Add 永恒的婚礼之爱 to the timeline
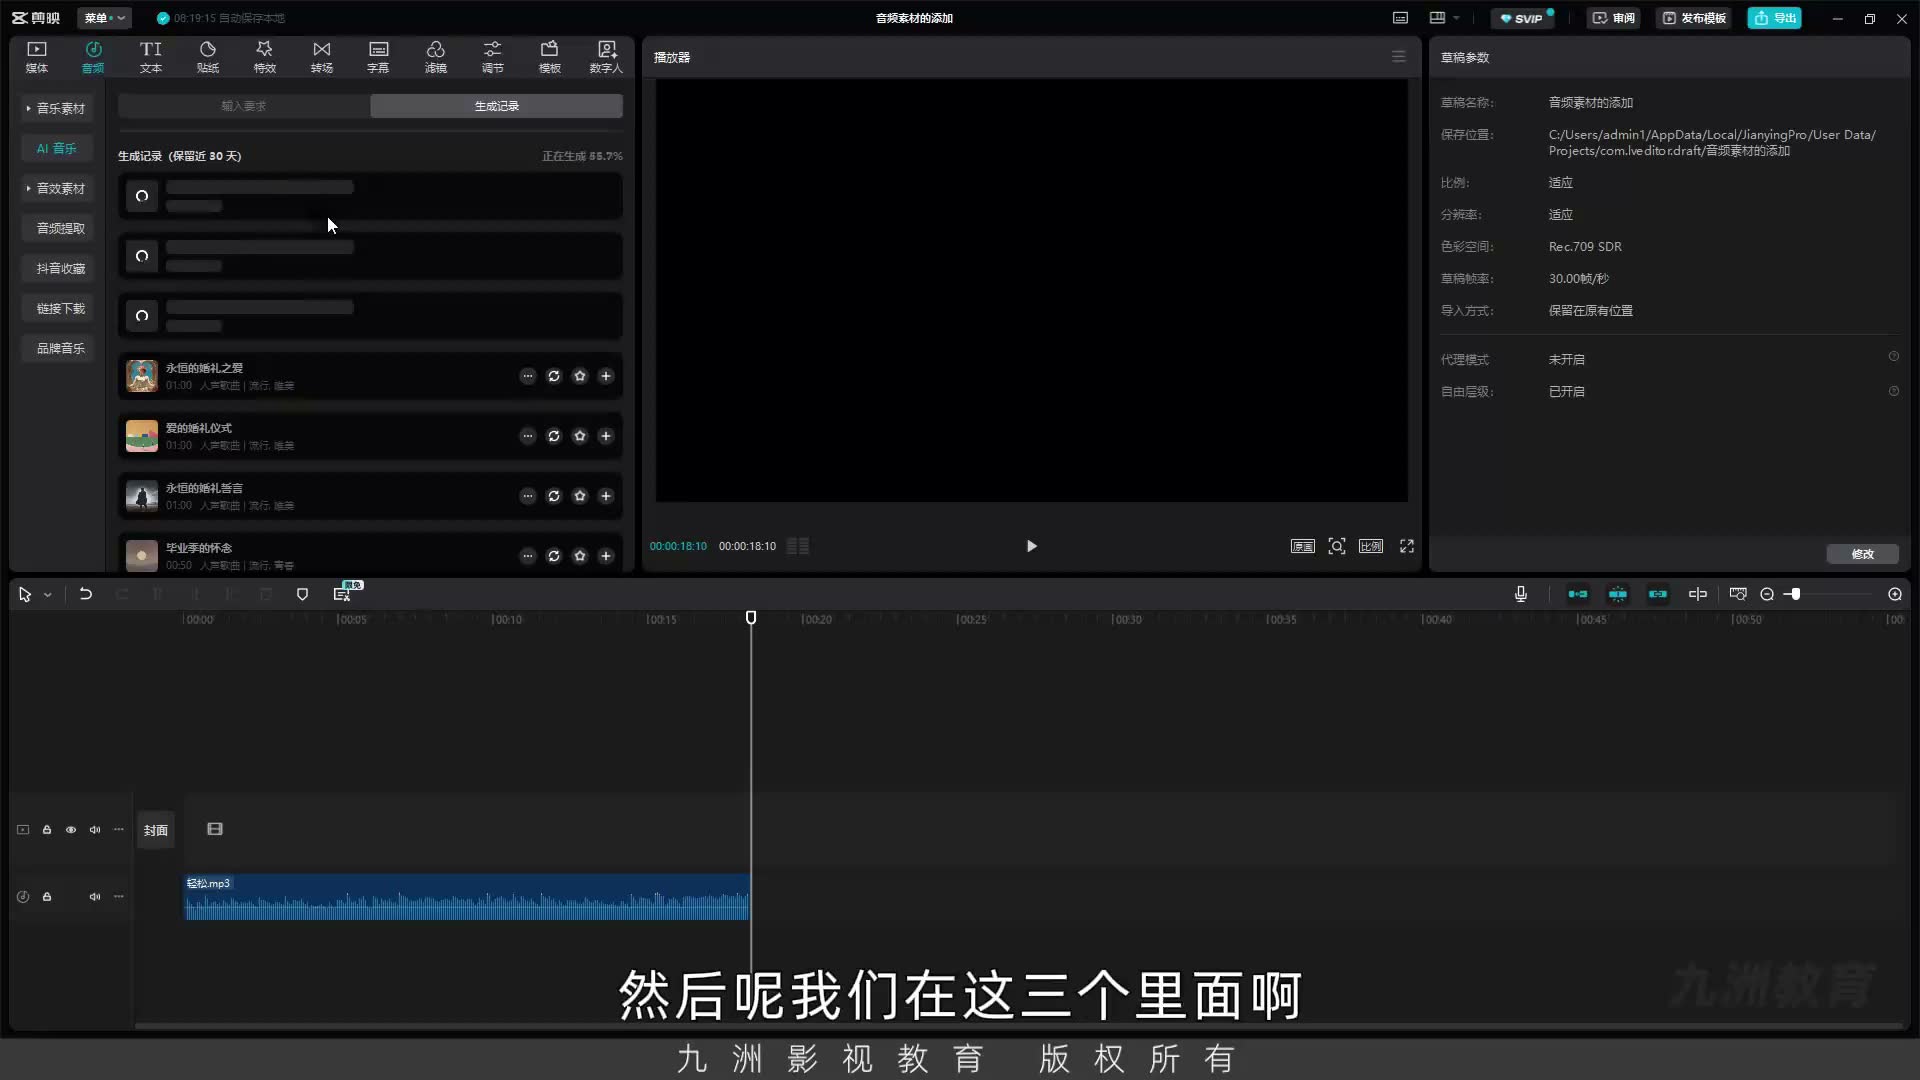The width and height of the screenshot is (1920, 1080). pyautogui.click(x=606, y=376)
